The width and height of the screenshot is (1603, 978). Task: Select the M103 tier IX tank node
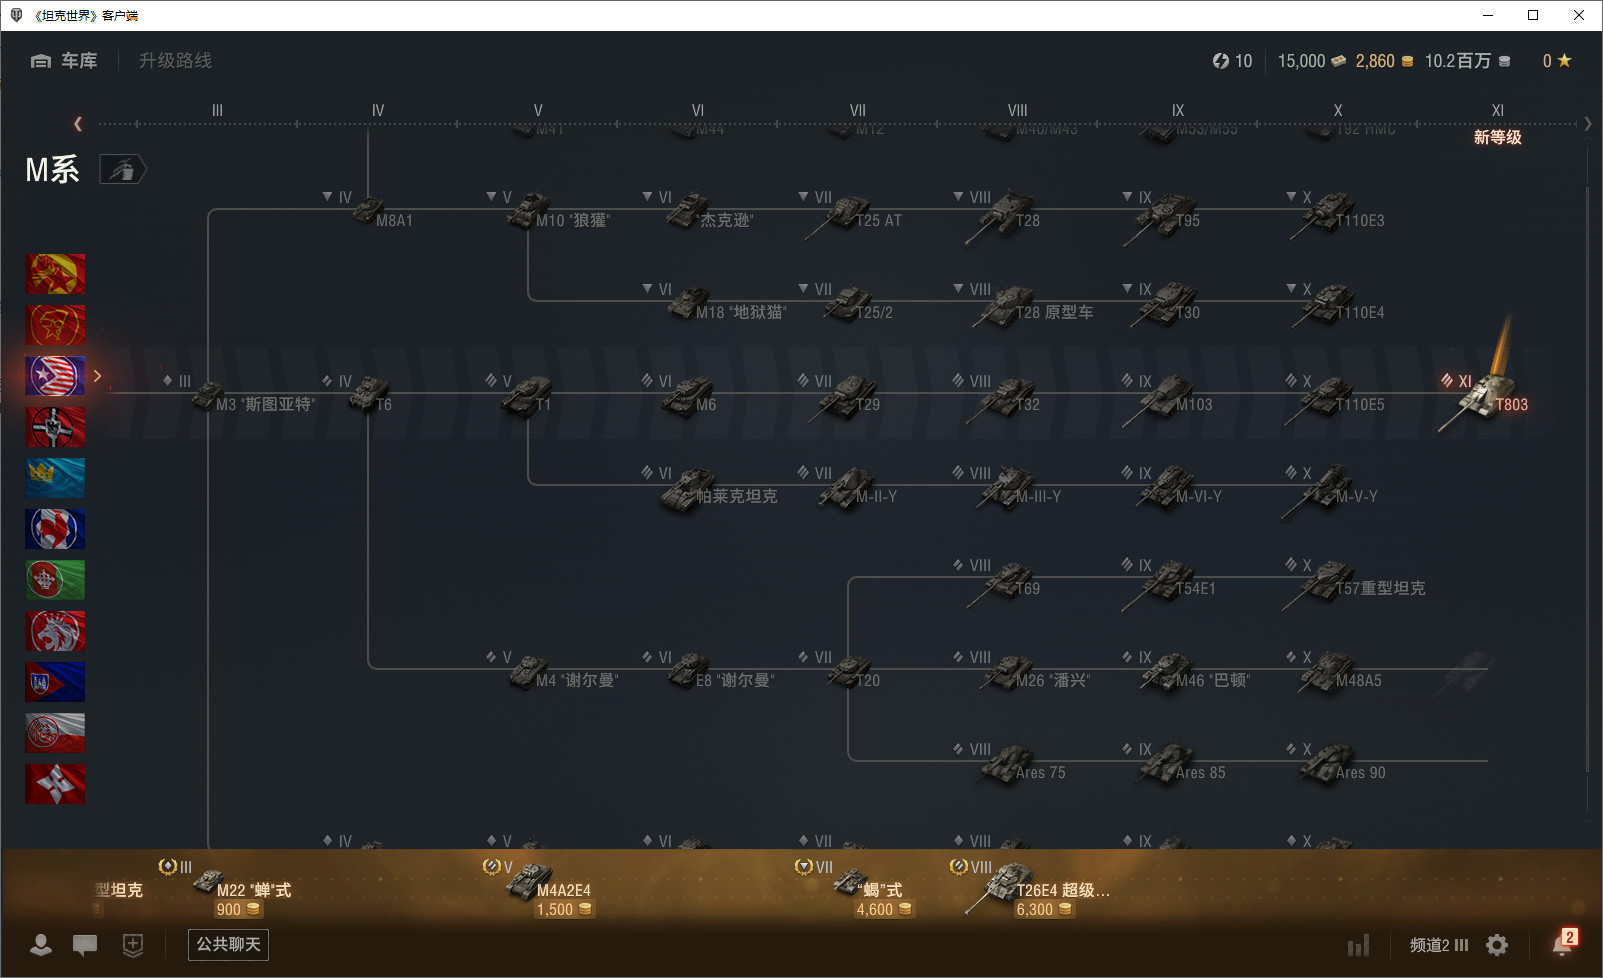pos(1168,400)
